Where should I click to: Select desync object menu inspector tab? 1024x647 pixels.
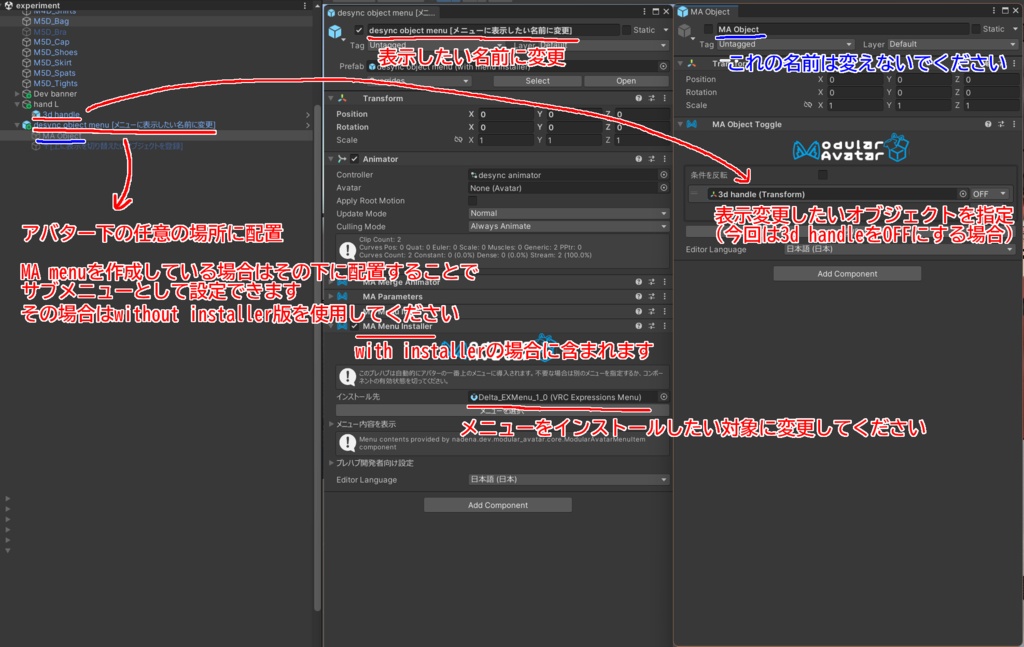[x=382, y=12]
